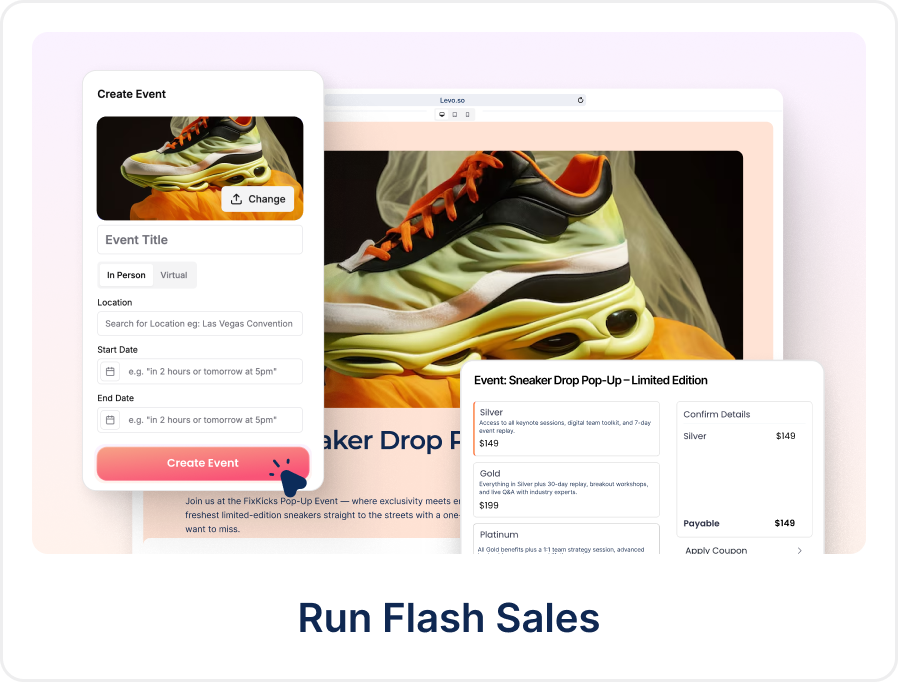Select the mobile preview icon
This screenshot has width=898, height=682.
[466, 115]
